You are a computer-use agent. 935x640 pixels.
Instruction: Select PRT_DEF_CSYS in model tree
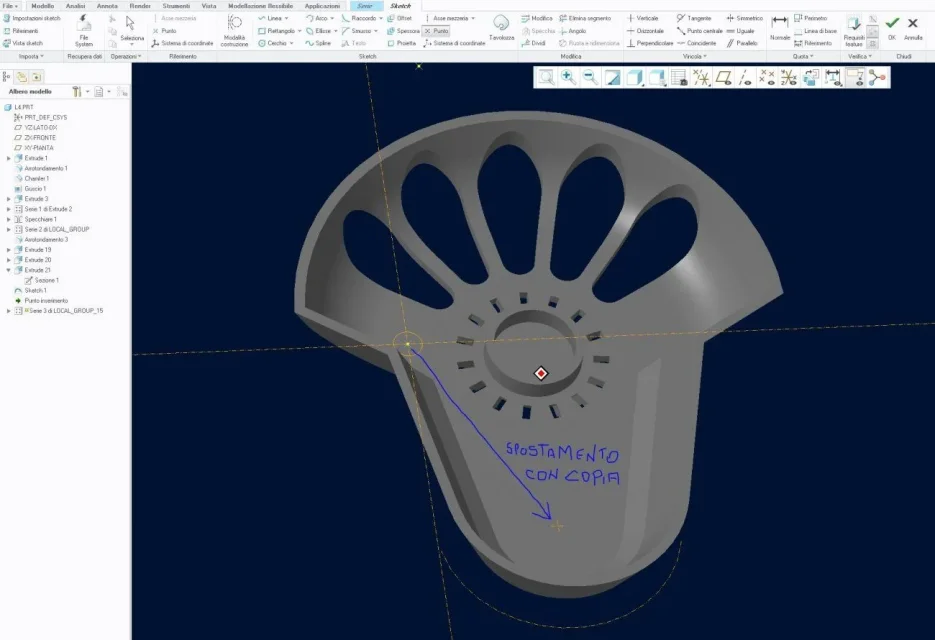click(41, 118)
